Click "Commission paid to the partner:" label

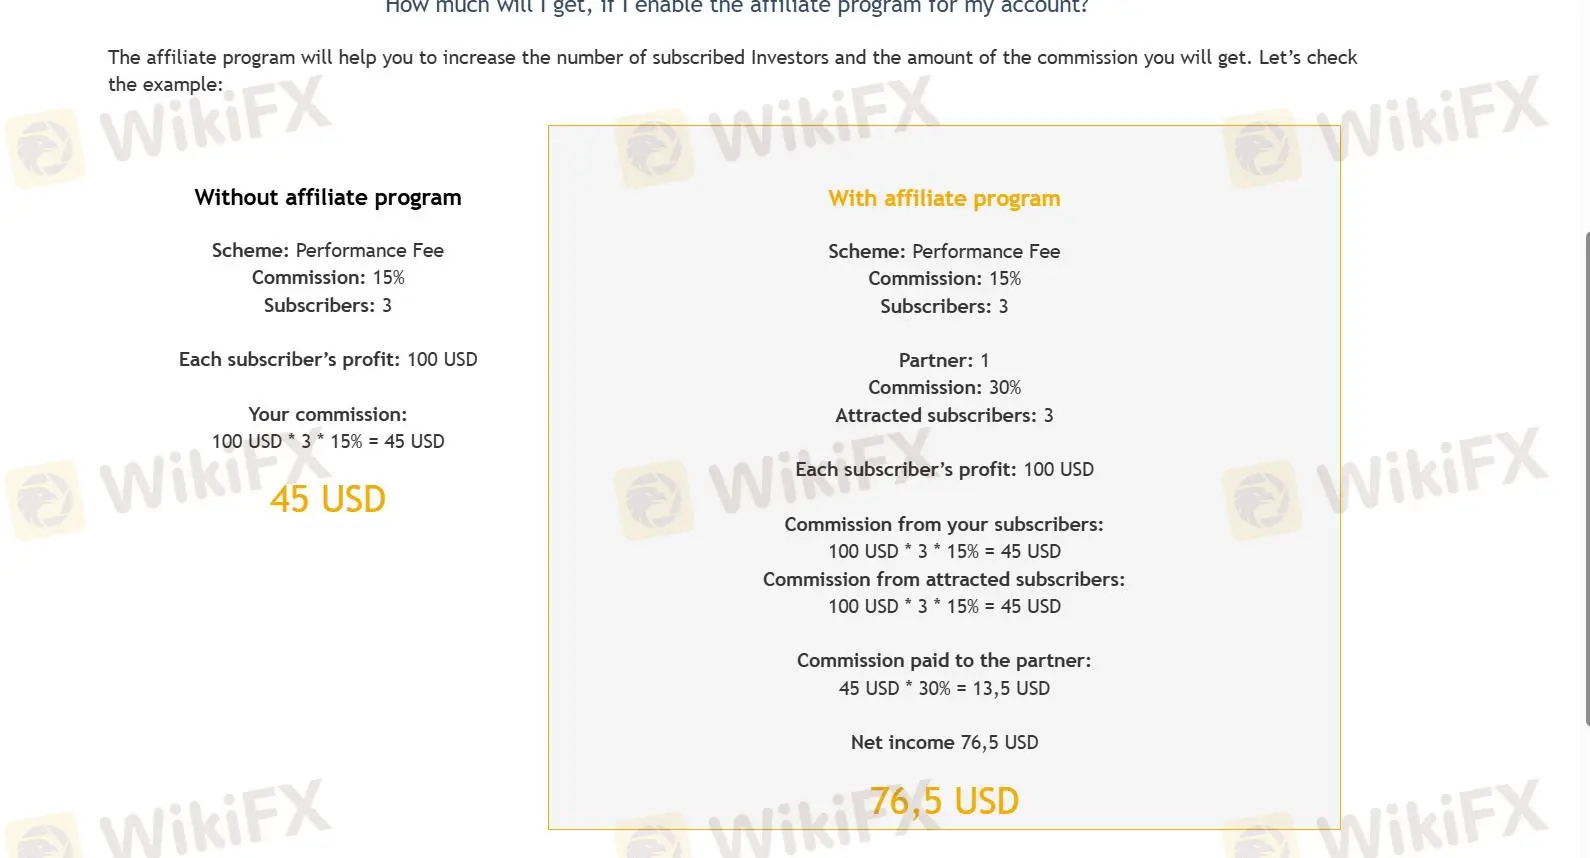(x=944, y=660)
